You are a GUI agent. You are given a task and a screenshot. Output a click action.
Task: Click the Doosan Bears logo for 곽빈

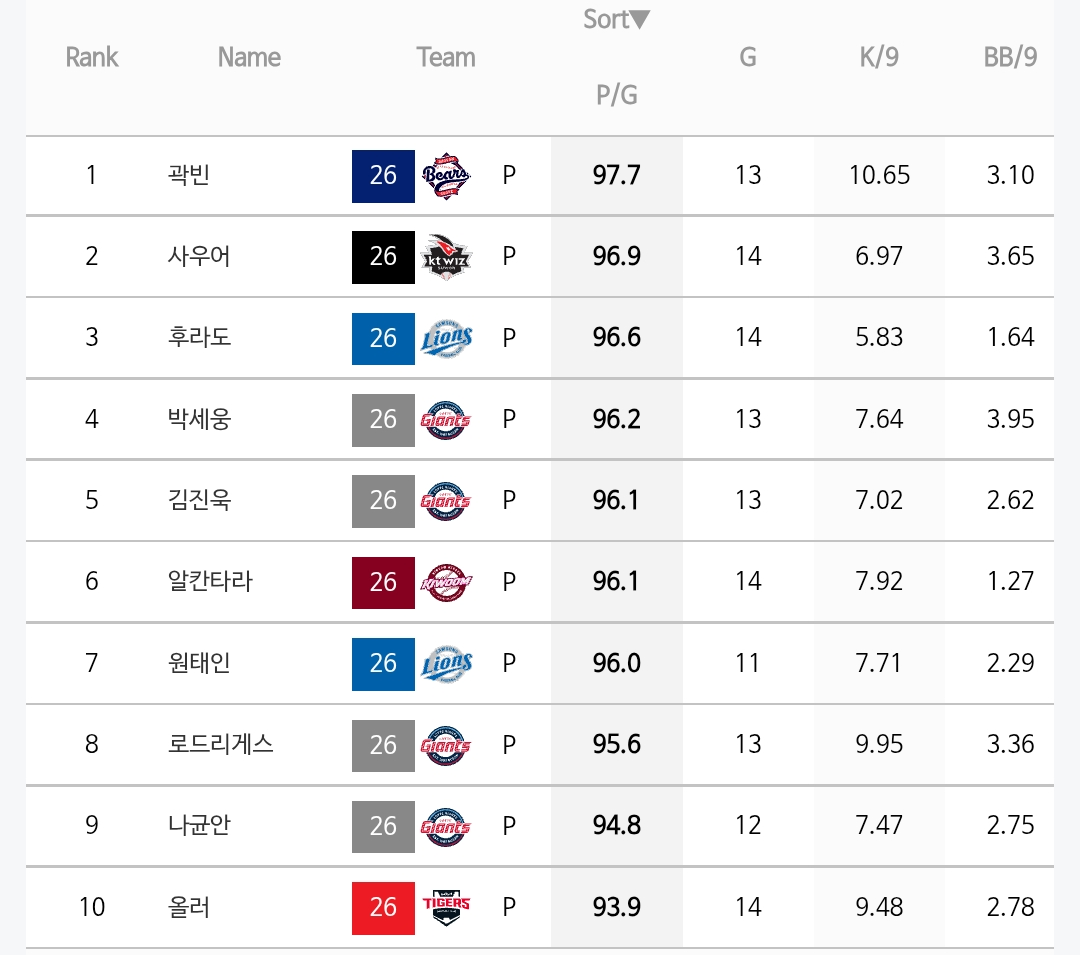point(446,176)
